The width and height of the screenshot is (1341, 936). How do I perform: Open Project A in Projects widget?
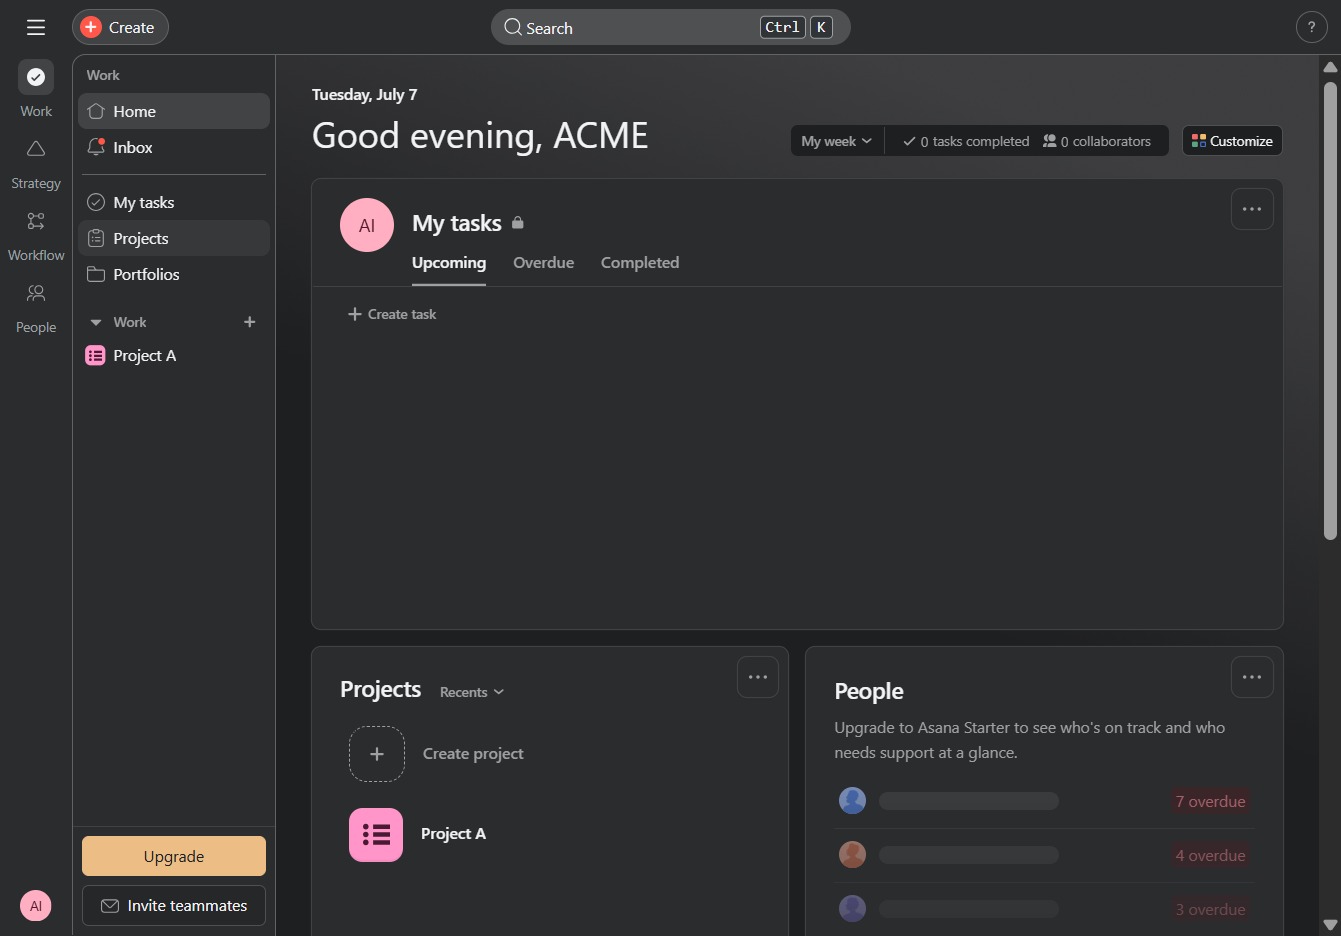(453, 834)
